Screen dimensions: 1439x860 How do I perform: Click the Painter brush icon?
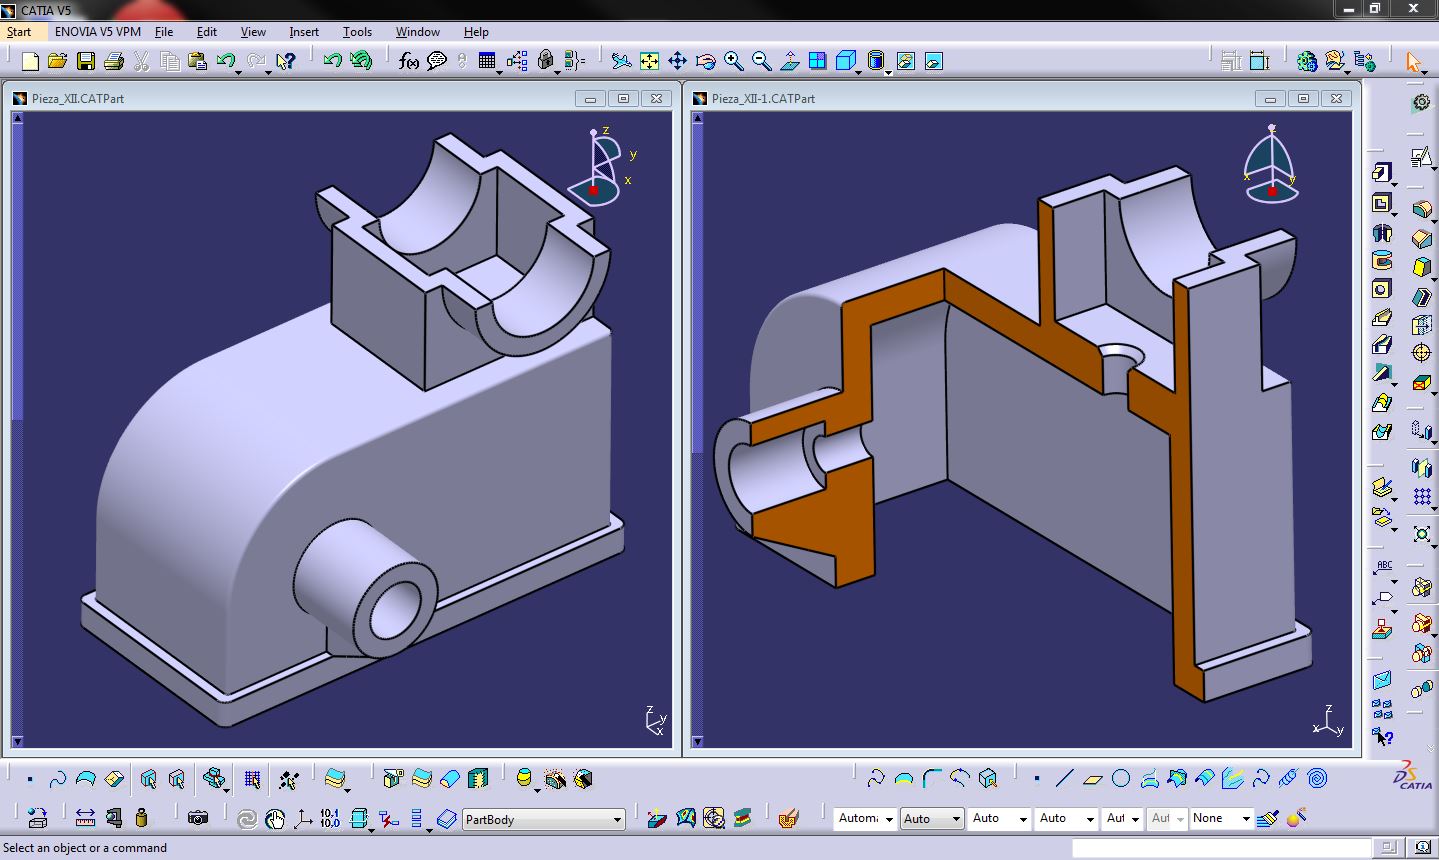(1268, 818)
